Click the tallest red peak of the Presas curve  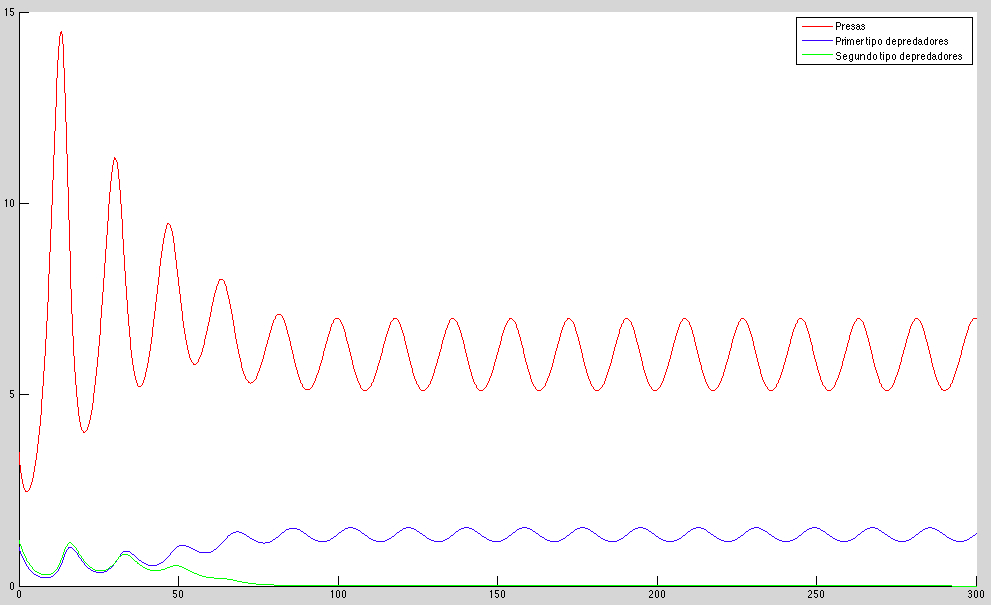61,32
